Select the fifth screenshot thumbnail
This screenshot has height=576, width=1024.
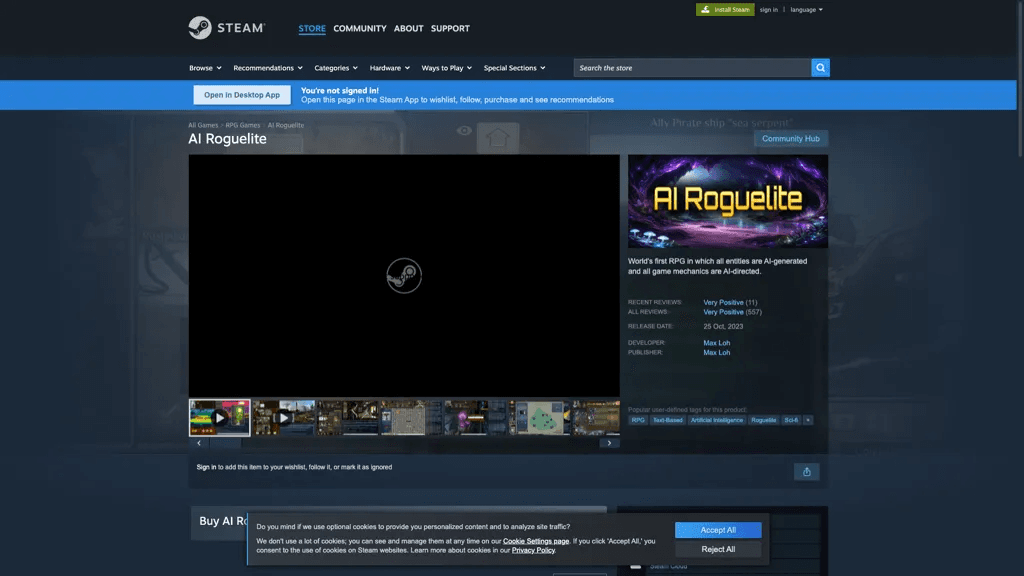[x=475, y=417]
